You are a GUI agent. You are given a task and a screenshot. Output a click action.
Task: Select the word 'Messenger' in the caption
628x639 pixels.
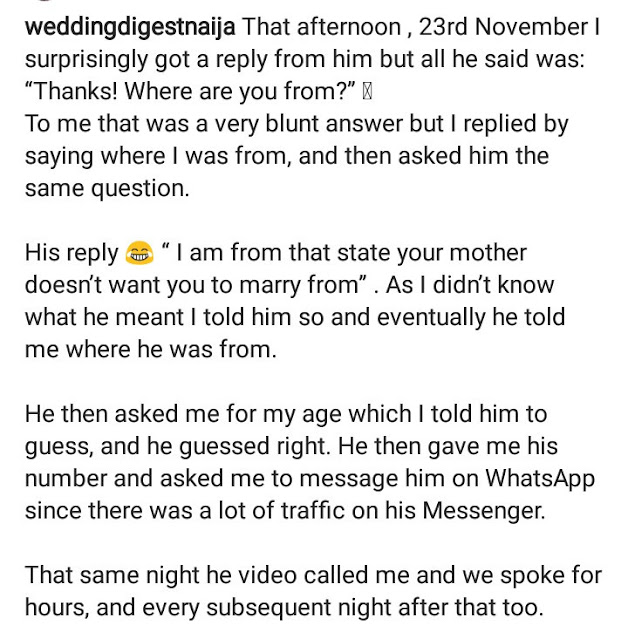tap(482, 510)
